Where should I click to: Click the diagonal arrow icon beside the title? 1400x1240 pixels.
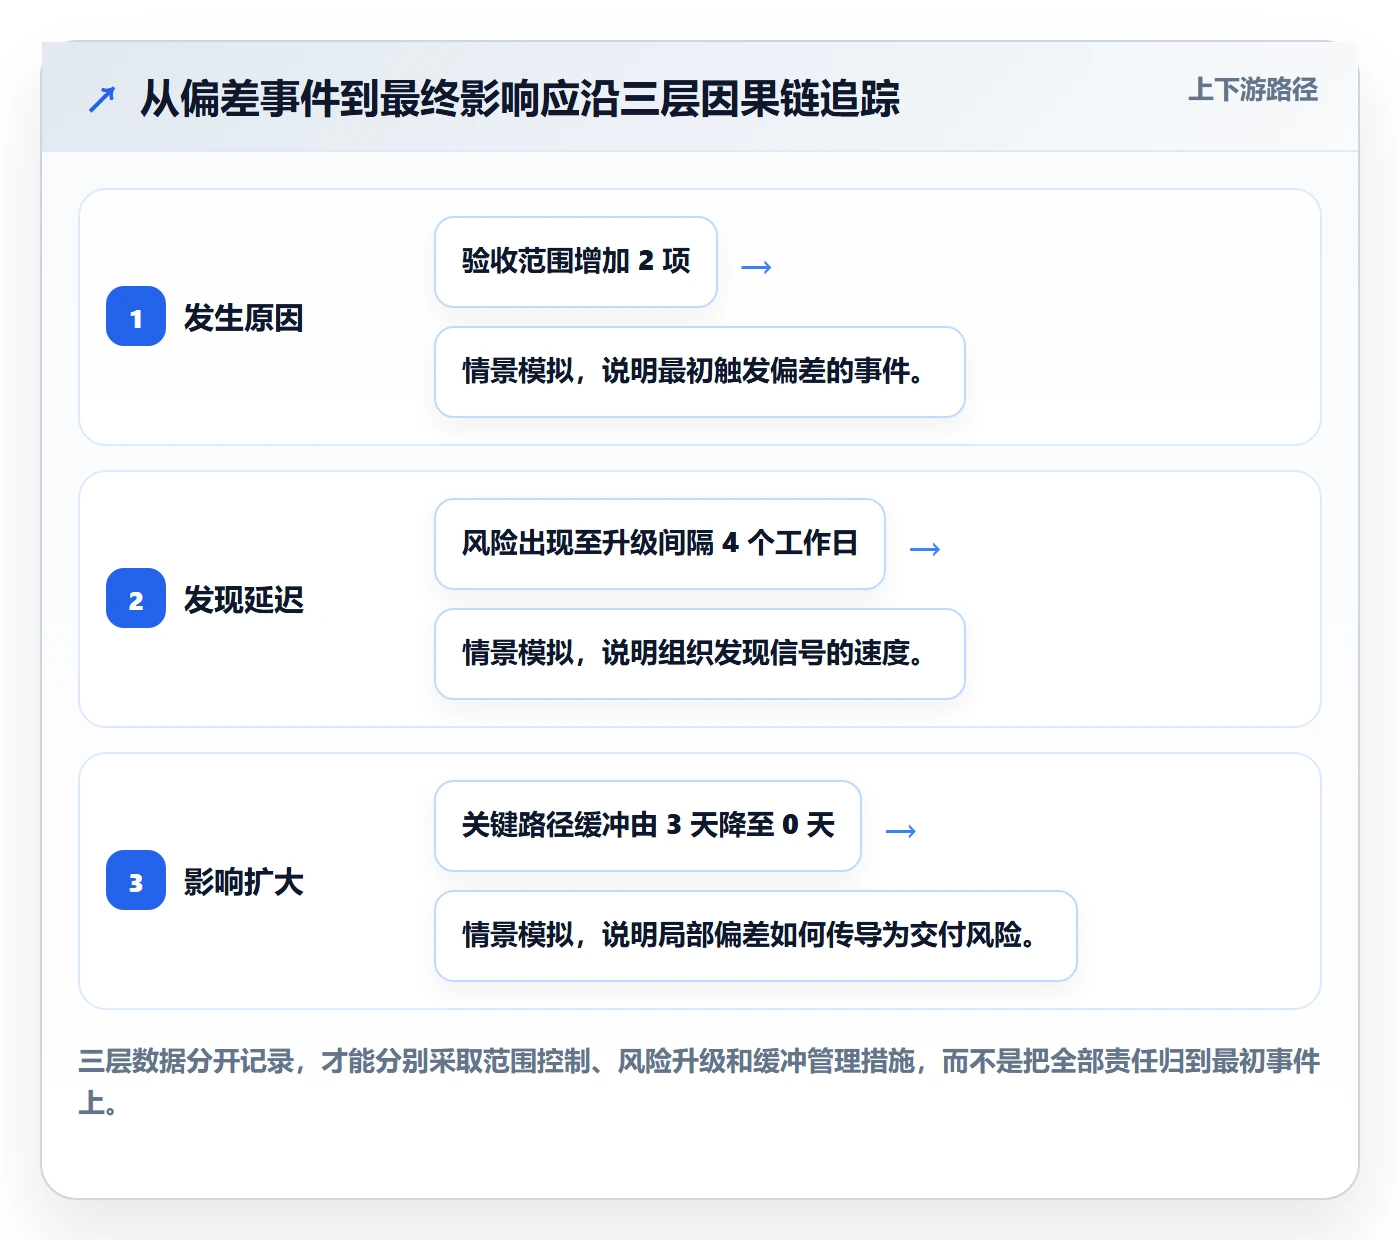(102, 99)
